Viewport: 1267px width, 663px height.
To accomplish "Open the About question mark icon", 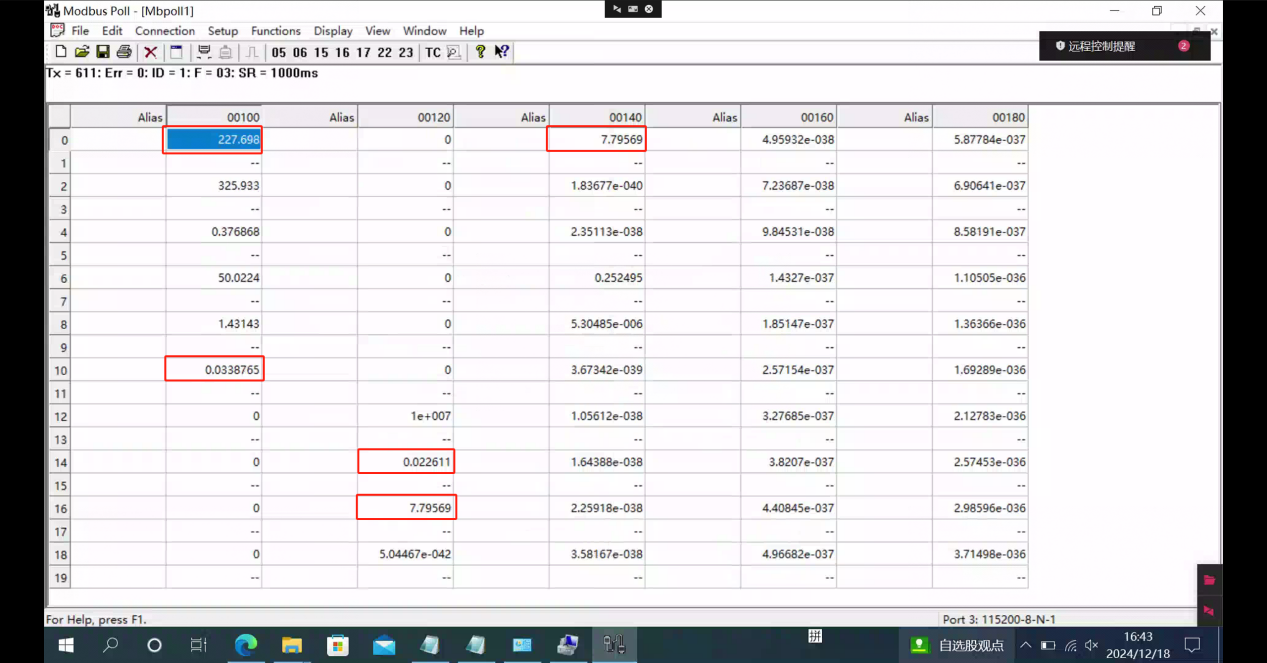I will [x=480, y=52].
